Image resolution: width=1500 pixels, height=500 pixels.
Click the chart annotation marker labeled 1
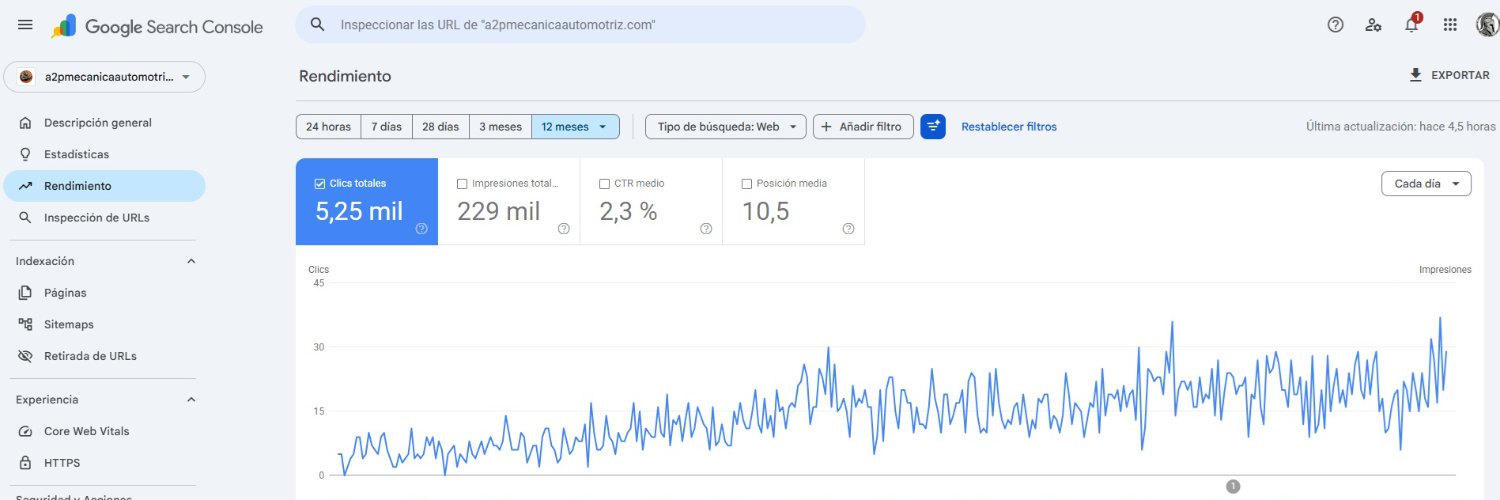pos(1233,486)
